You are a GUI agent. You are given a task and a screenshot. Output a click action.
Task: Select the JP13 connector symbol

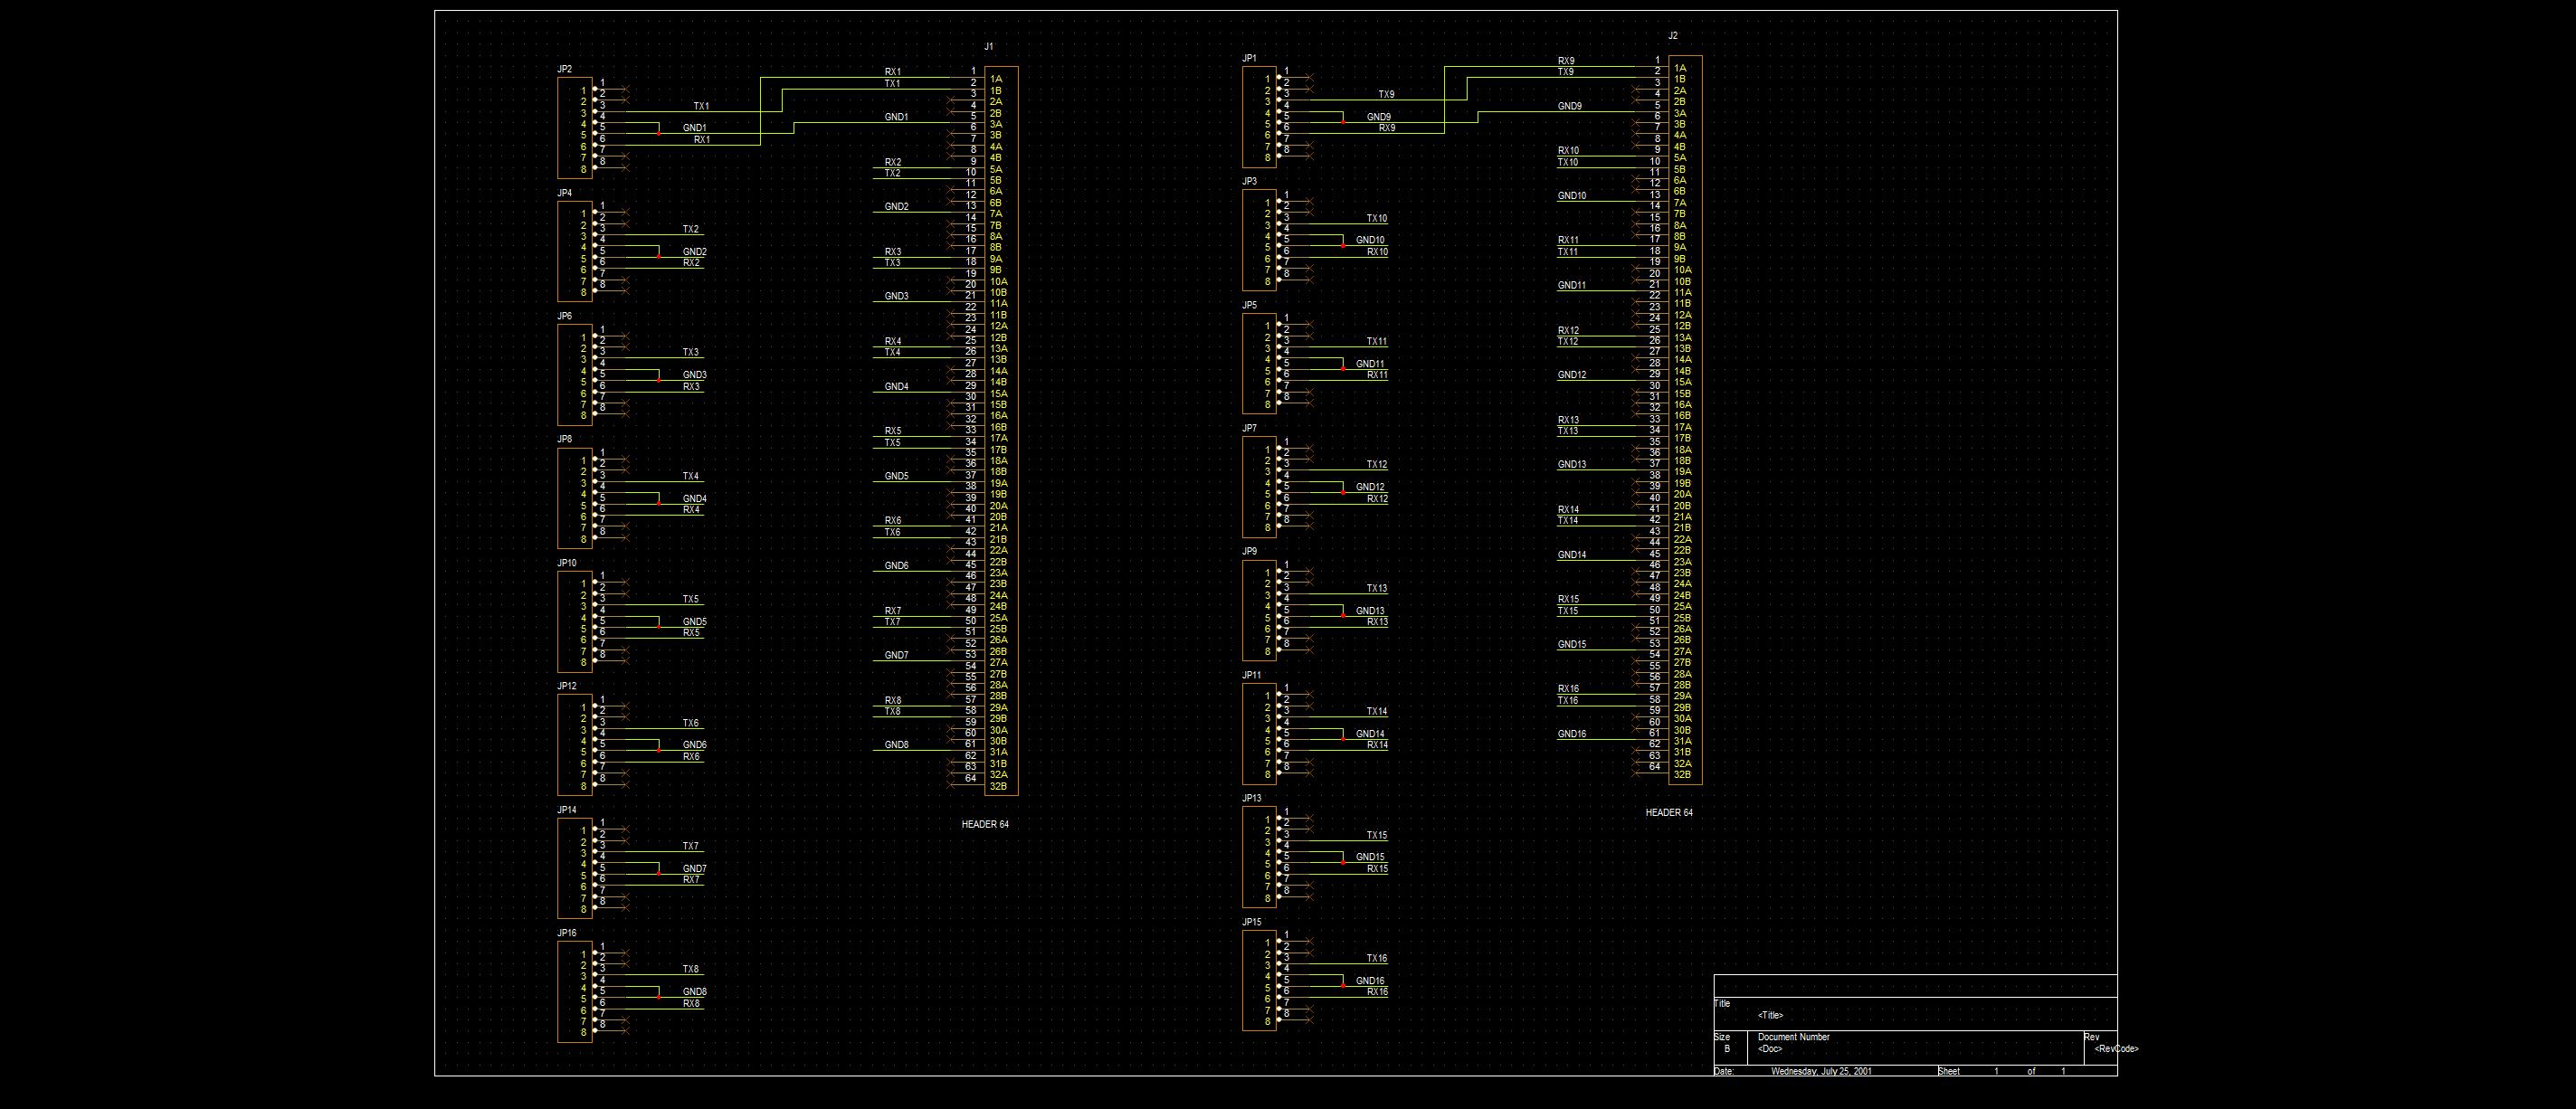tap(1259, 858)
